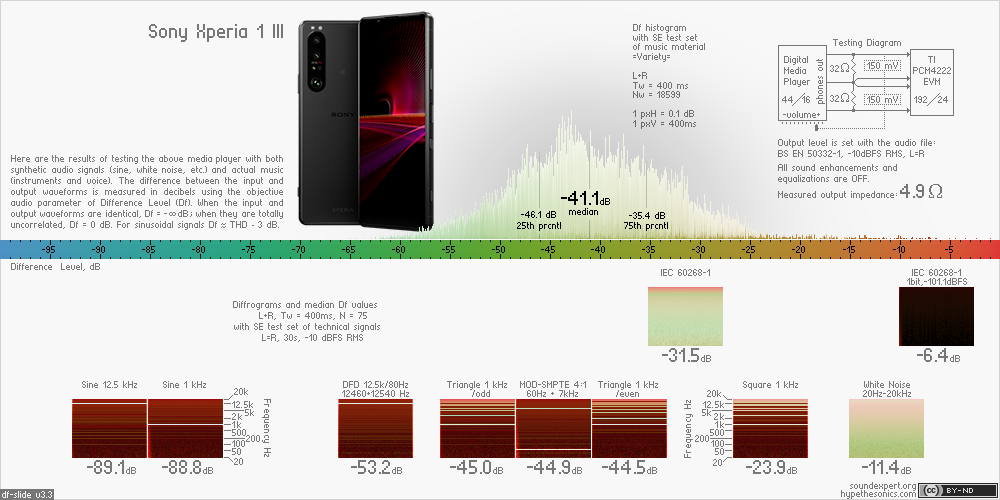Click the Nw = 18599 parameter text
The width and height of the screenshot is (1000, 500).
click(x=656, y=94)
